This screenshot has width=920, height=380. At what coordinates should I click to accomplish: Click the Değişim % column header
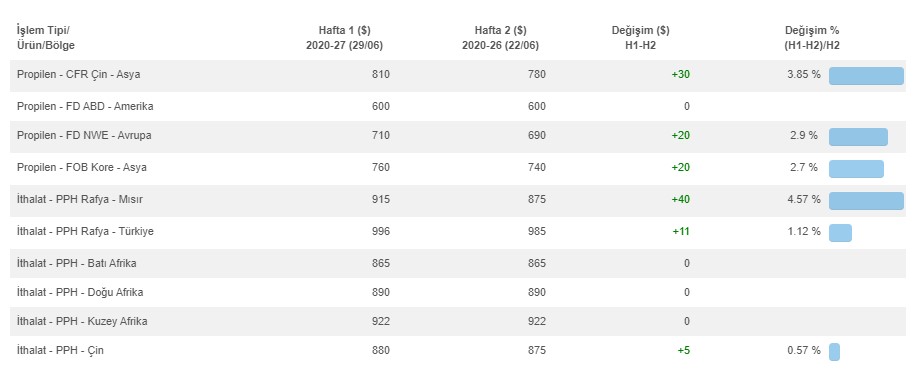pyautogui.click(x=812, y=38)
